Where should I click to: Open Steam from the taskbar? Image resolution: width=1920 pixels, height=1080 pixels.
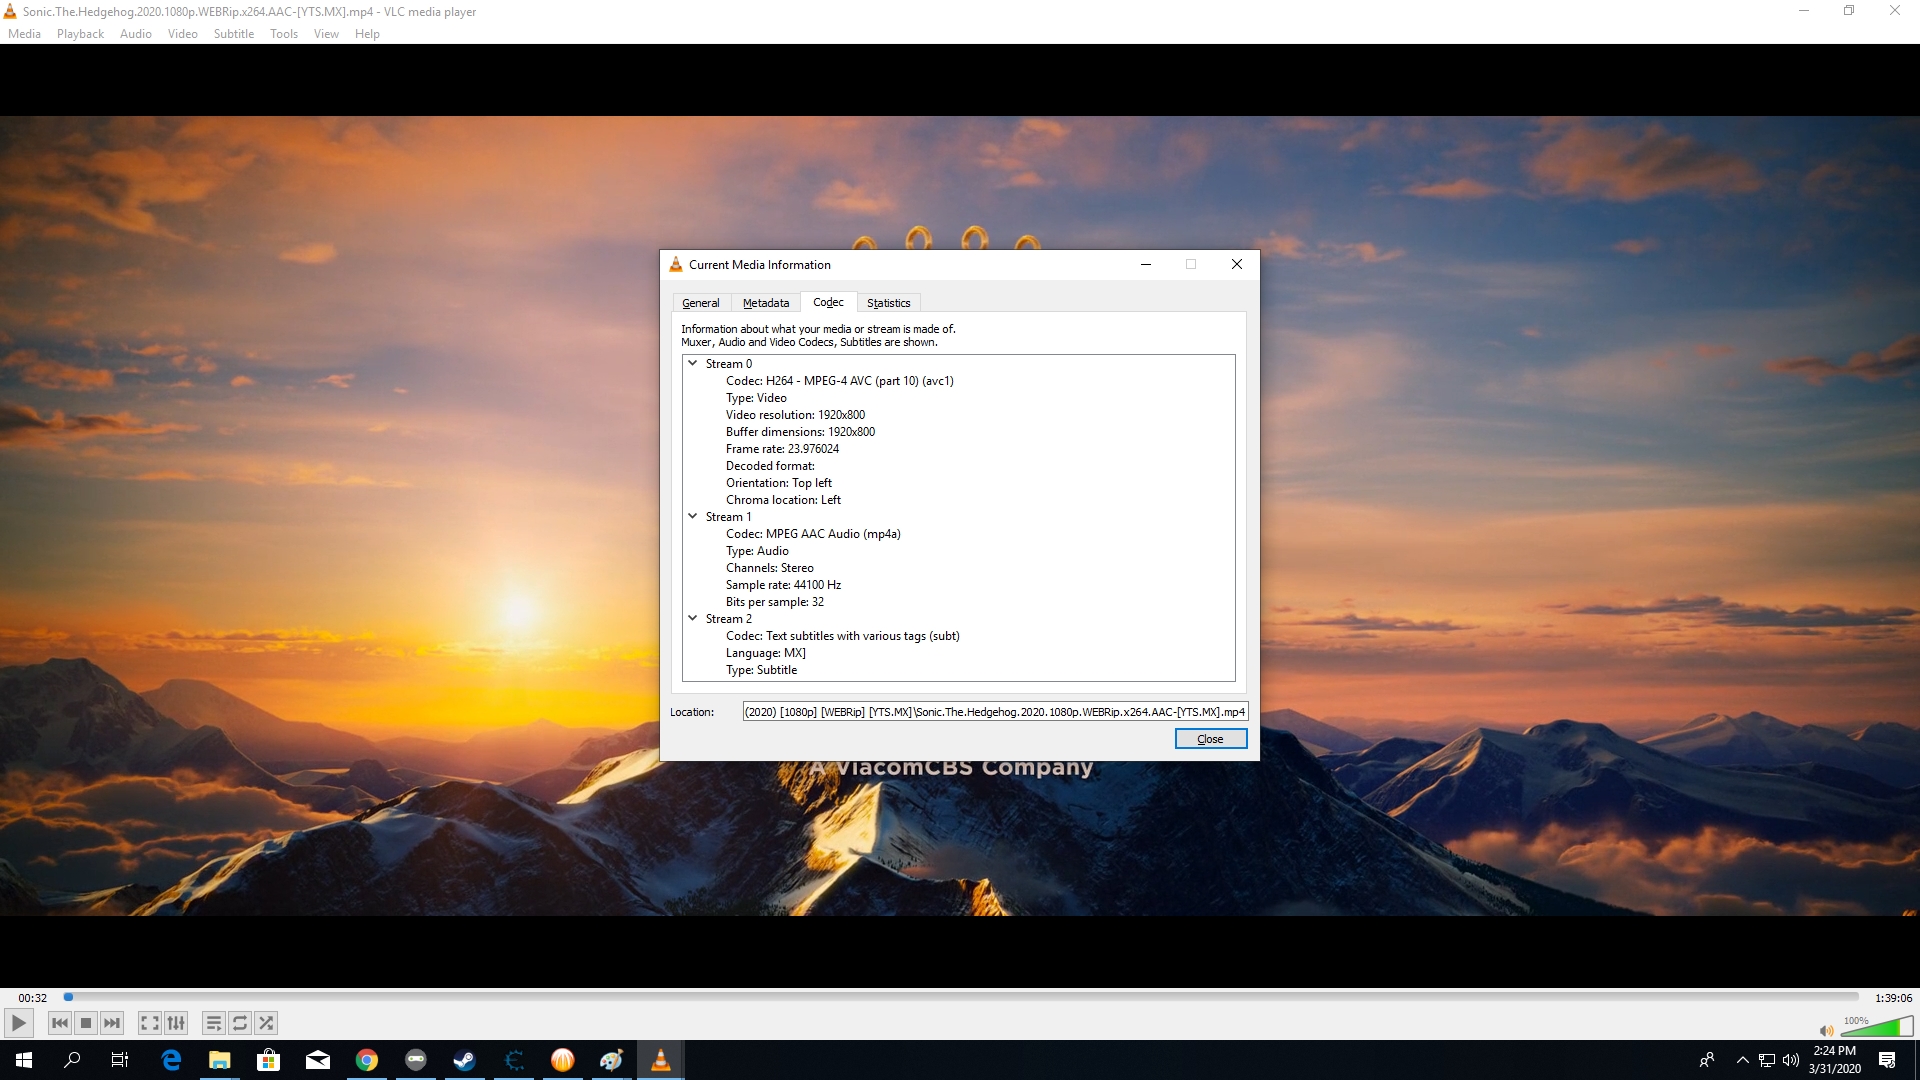pos(465,1060)
